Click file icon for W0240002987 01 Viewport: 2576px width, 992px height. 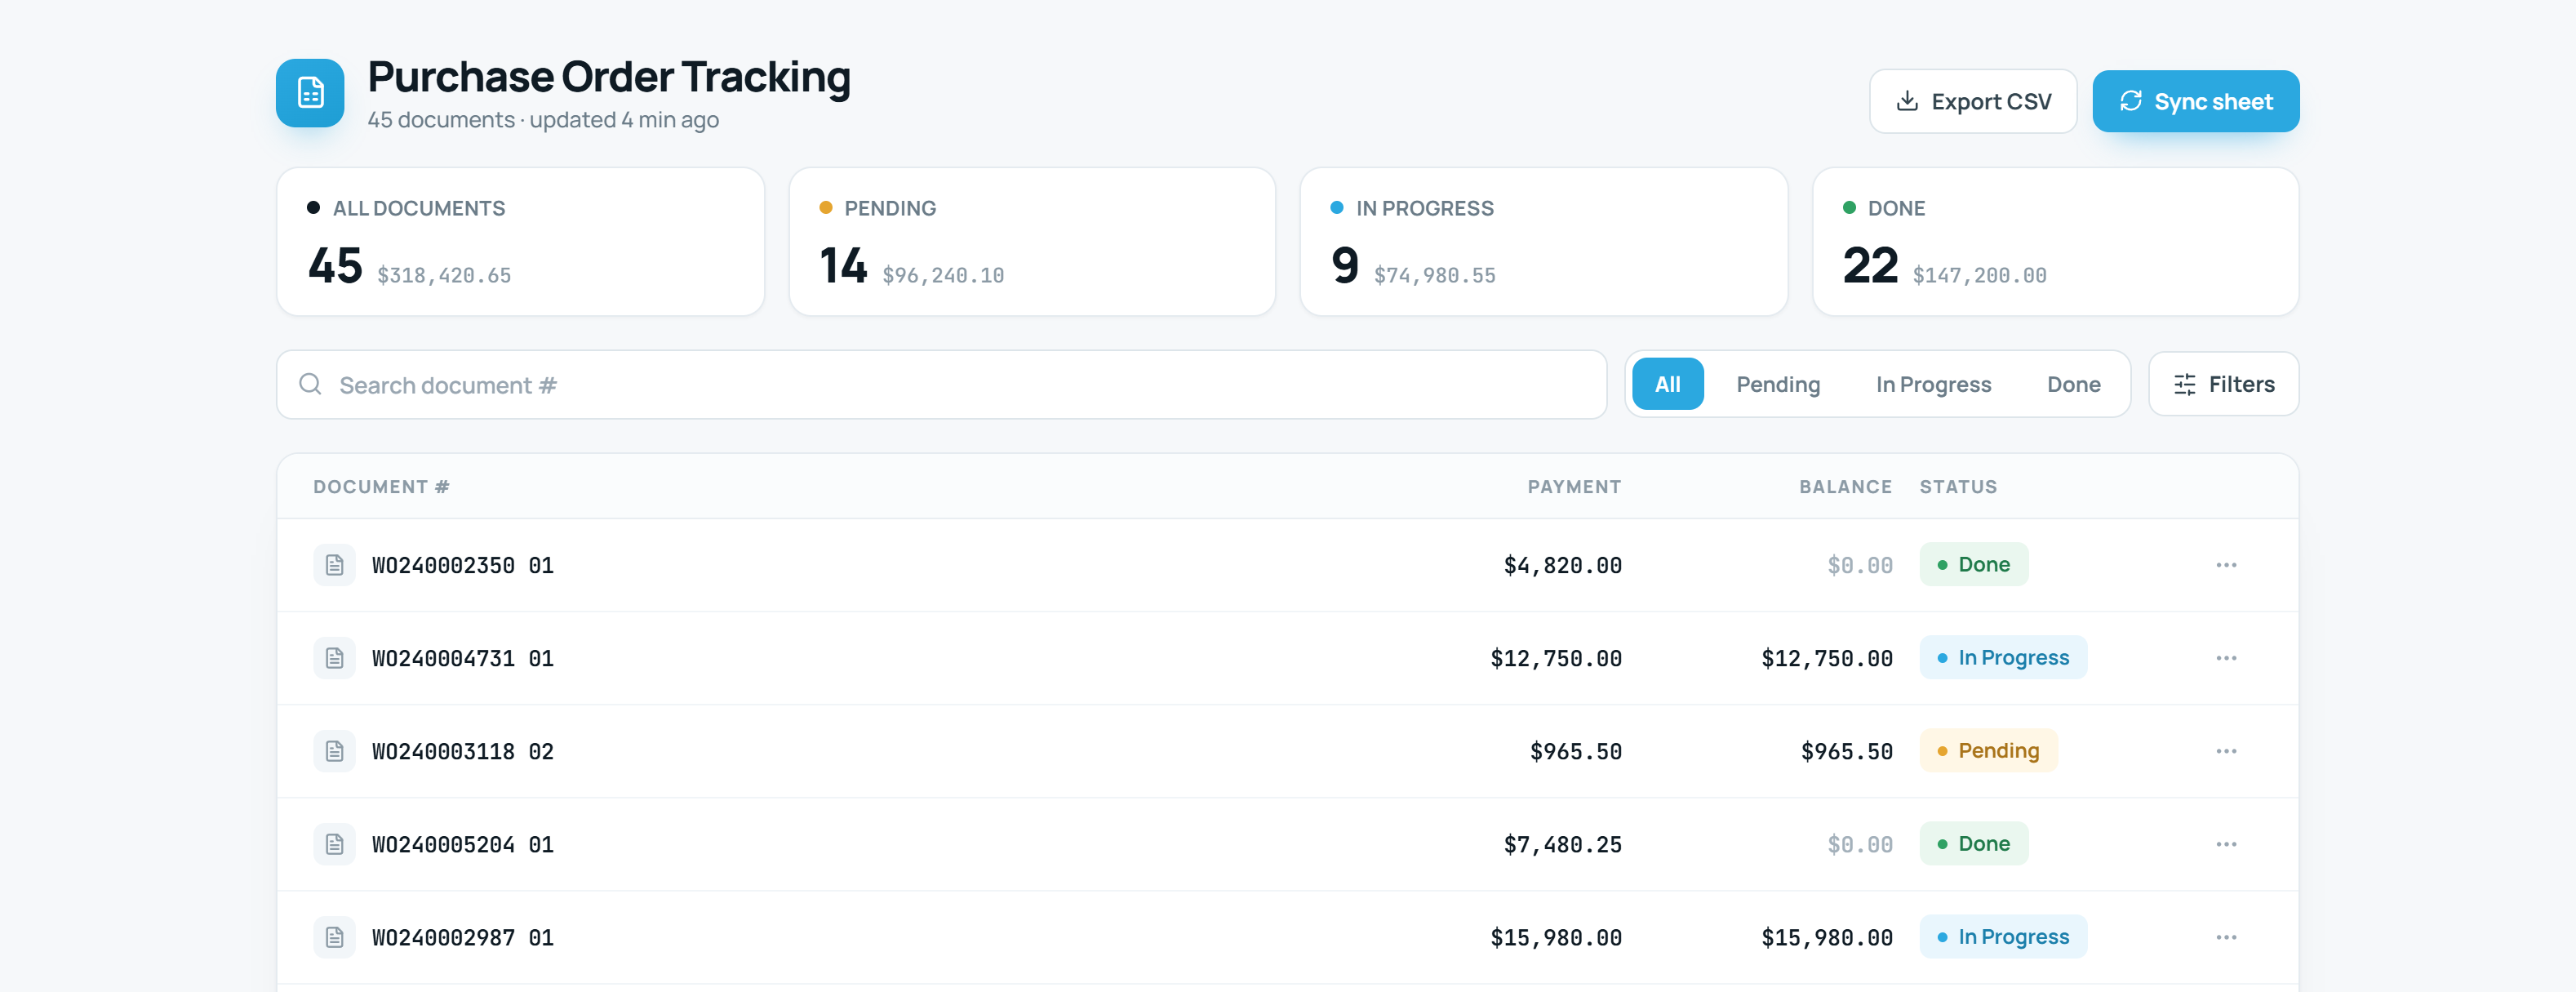pos(334,937)
